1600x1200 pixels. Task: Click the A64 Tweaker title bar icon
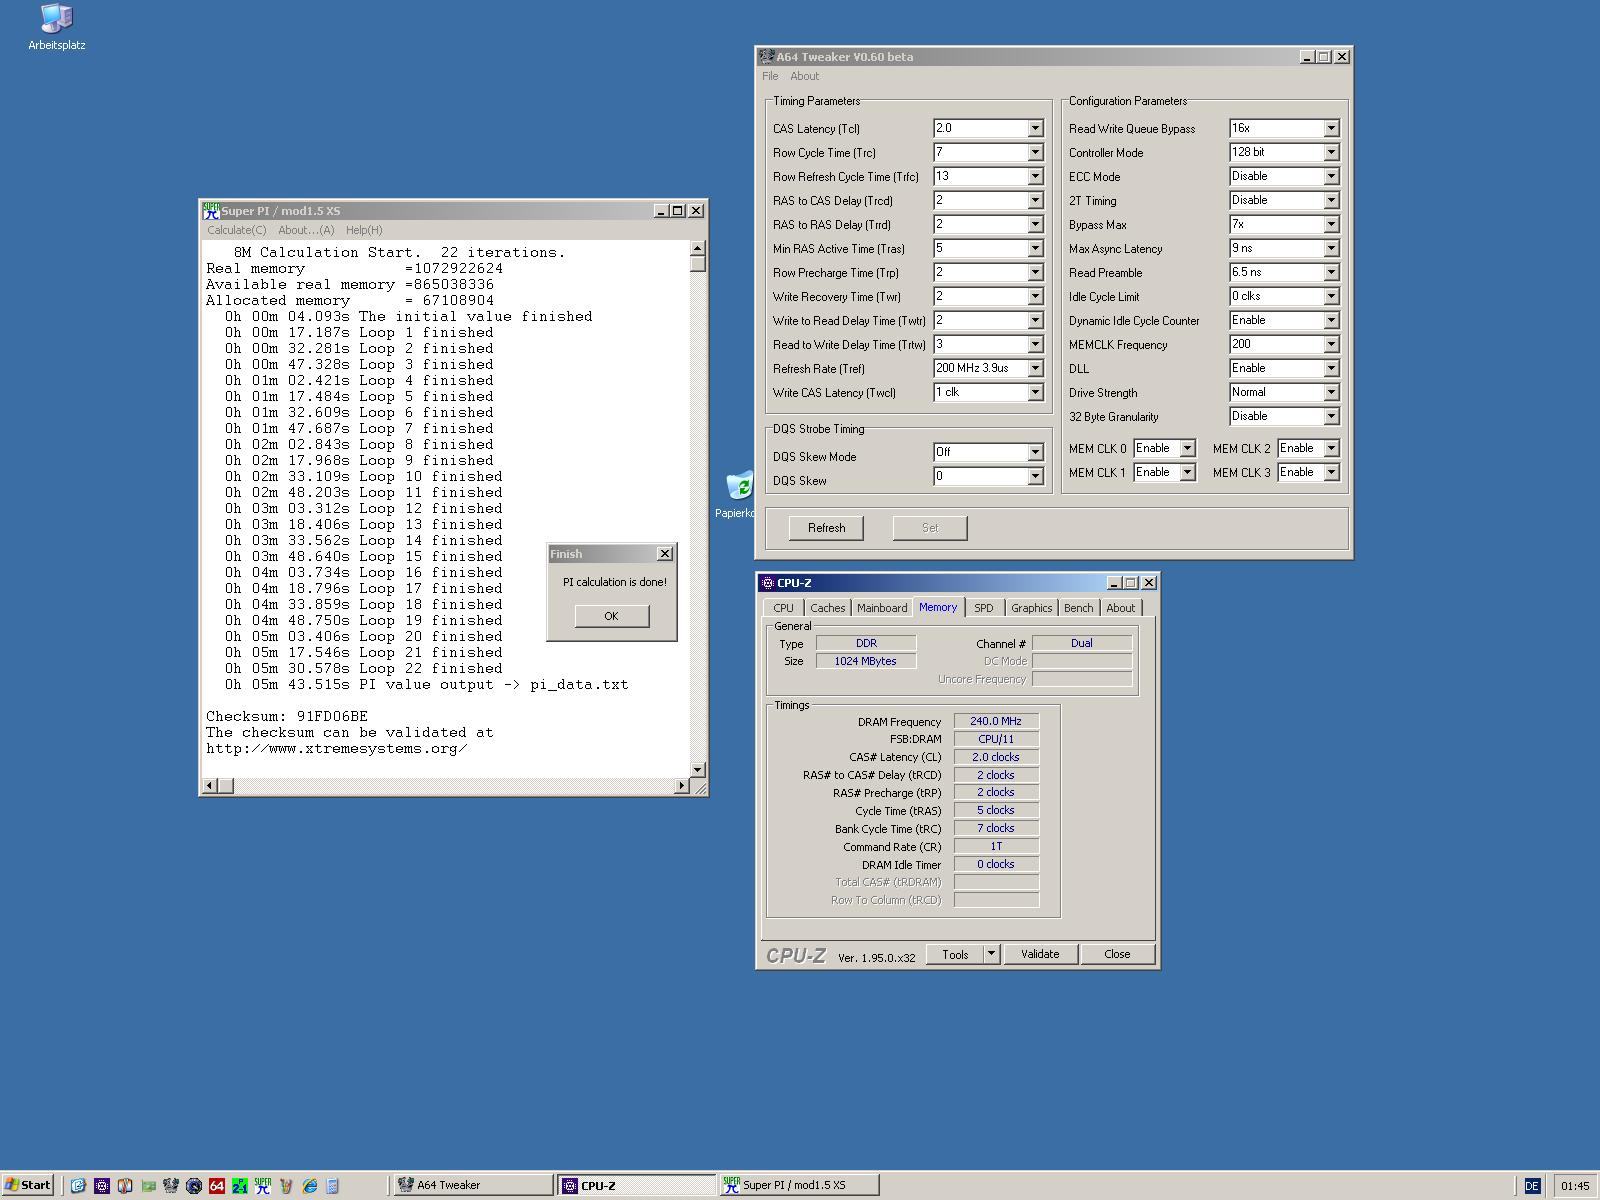[767, 57]
